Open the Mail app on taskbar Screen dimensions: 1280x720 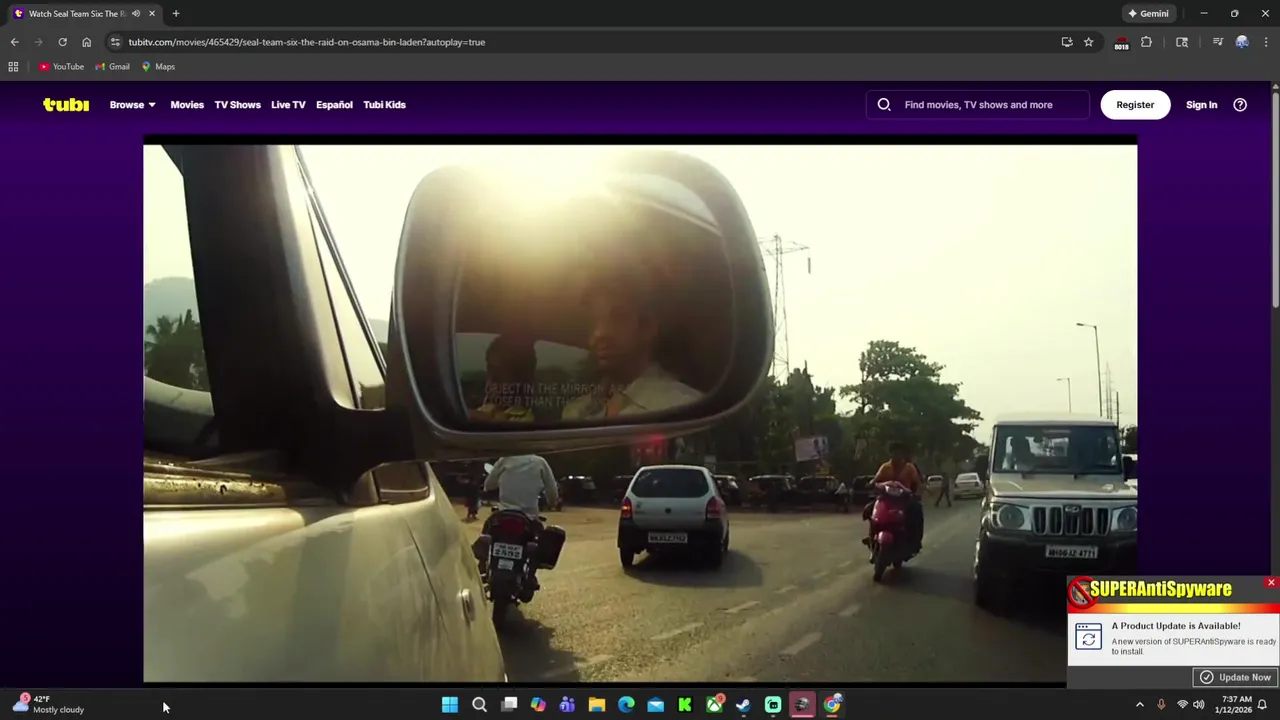point(656,705)
